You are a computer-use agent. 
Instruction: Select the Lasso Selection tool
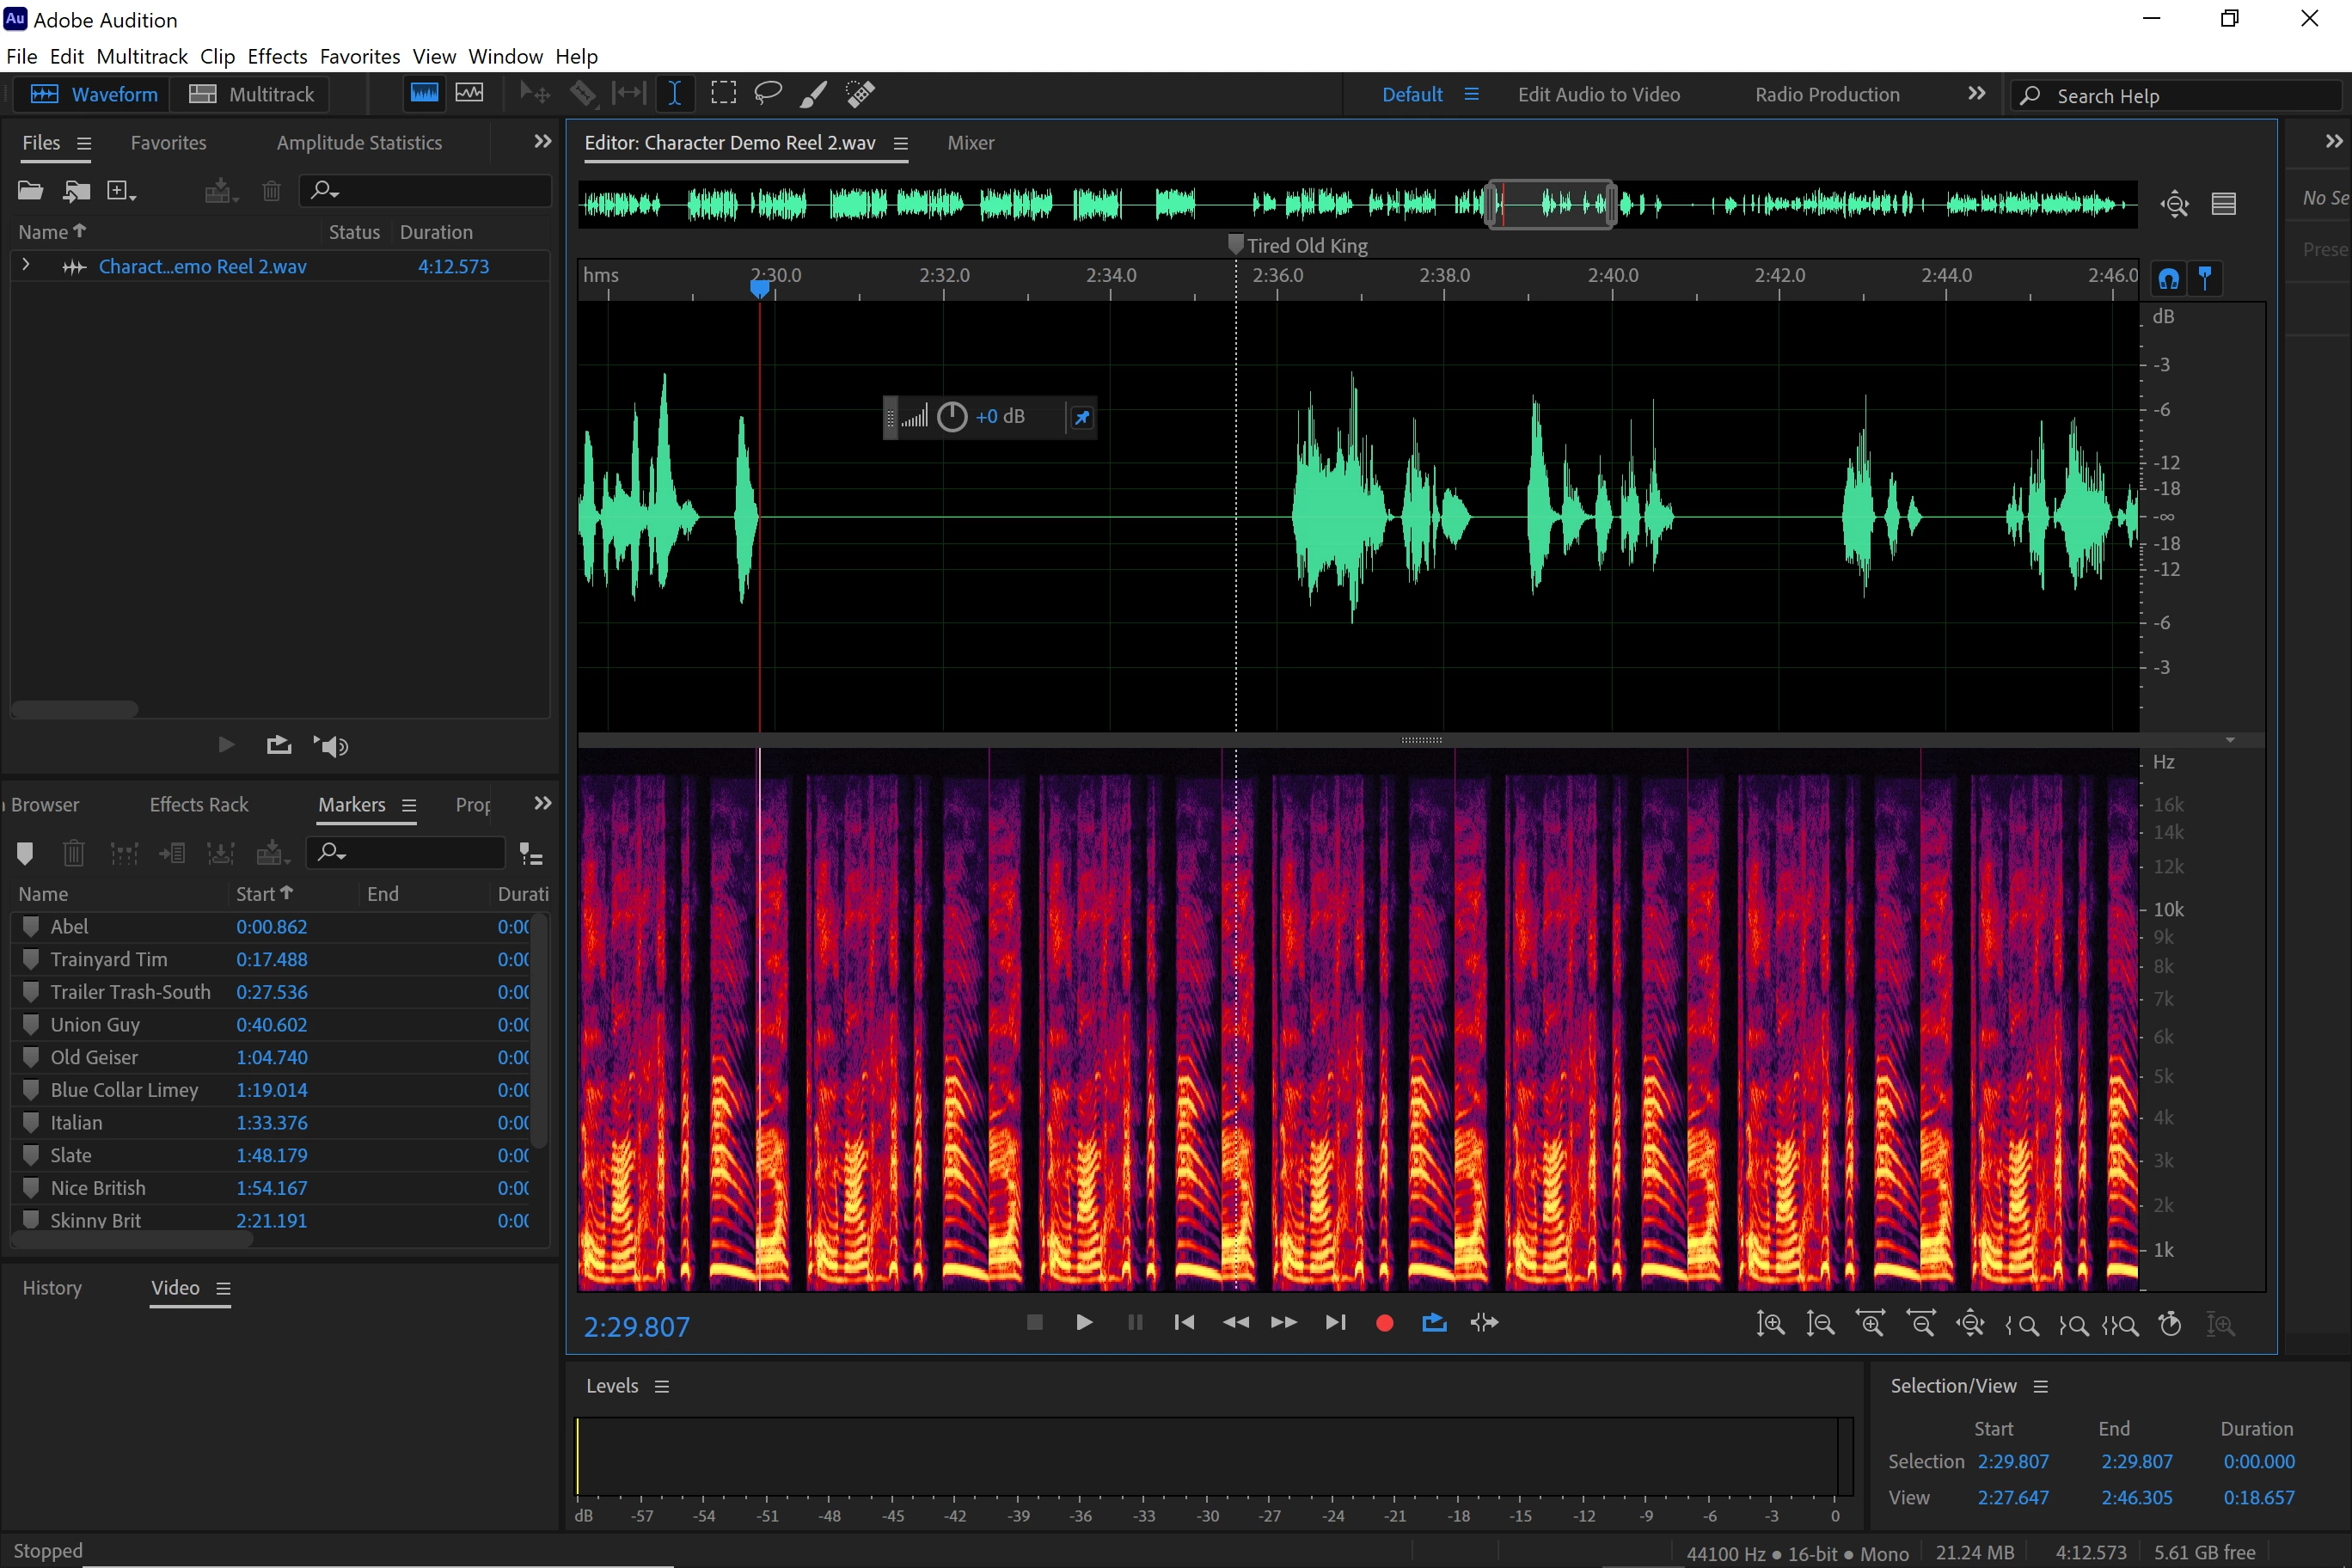767,94
